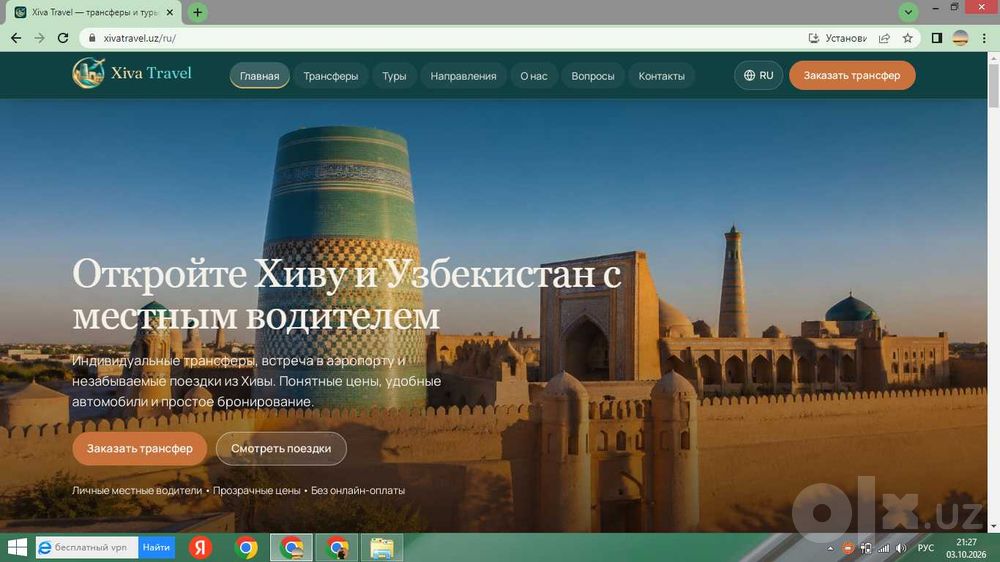The height and width of the screenshot is (562, 1000).
Task: Open the third Chrome profile taskbar icon
Action: 337,547
